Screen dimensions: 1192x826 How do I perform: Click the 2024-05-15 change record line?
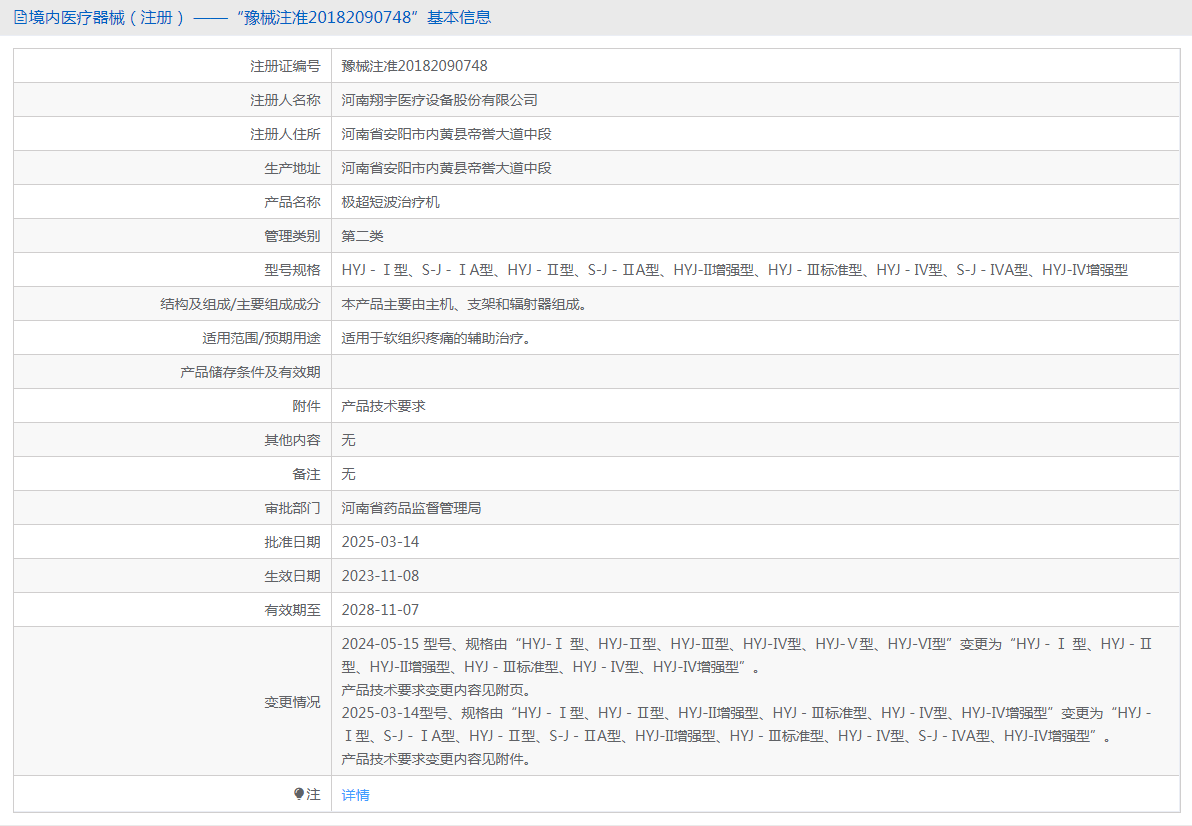[x=747, y=656]
